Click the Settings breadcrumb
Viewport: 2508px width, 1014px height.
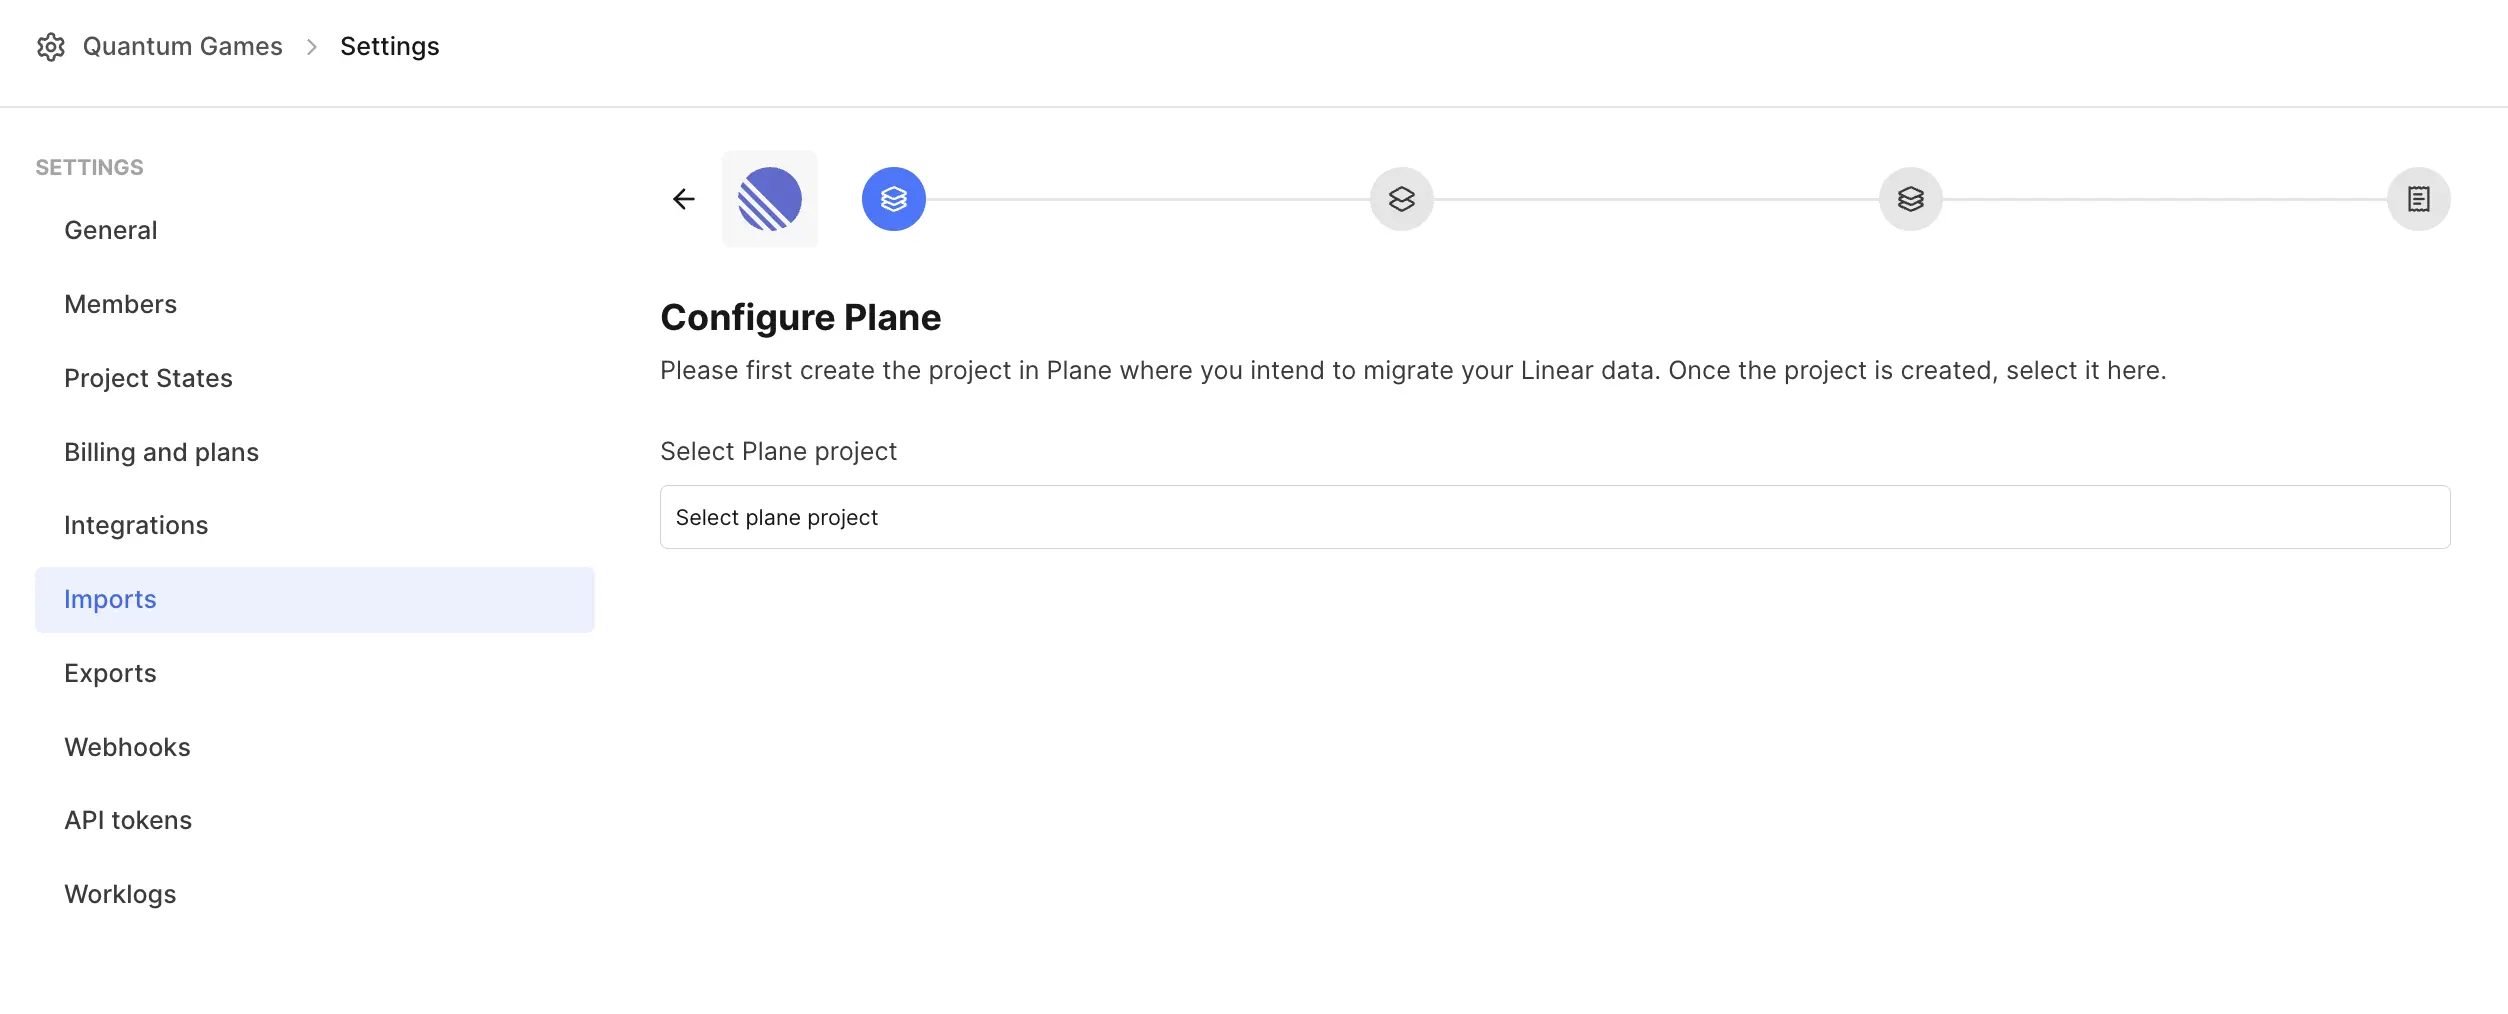pos(390,47)
